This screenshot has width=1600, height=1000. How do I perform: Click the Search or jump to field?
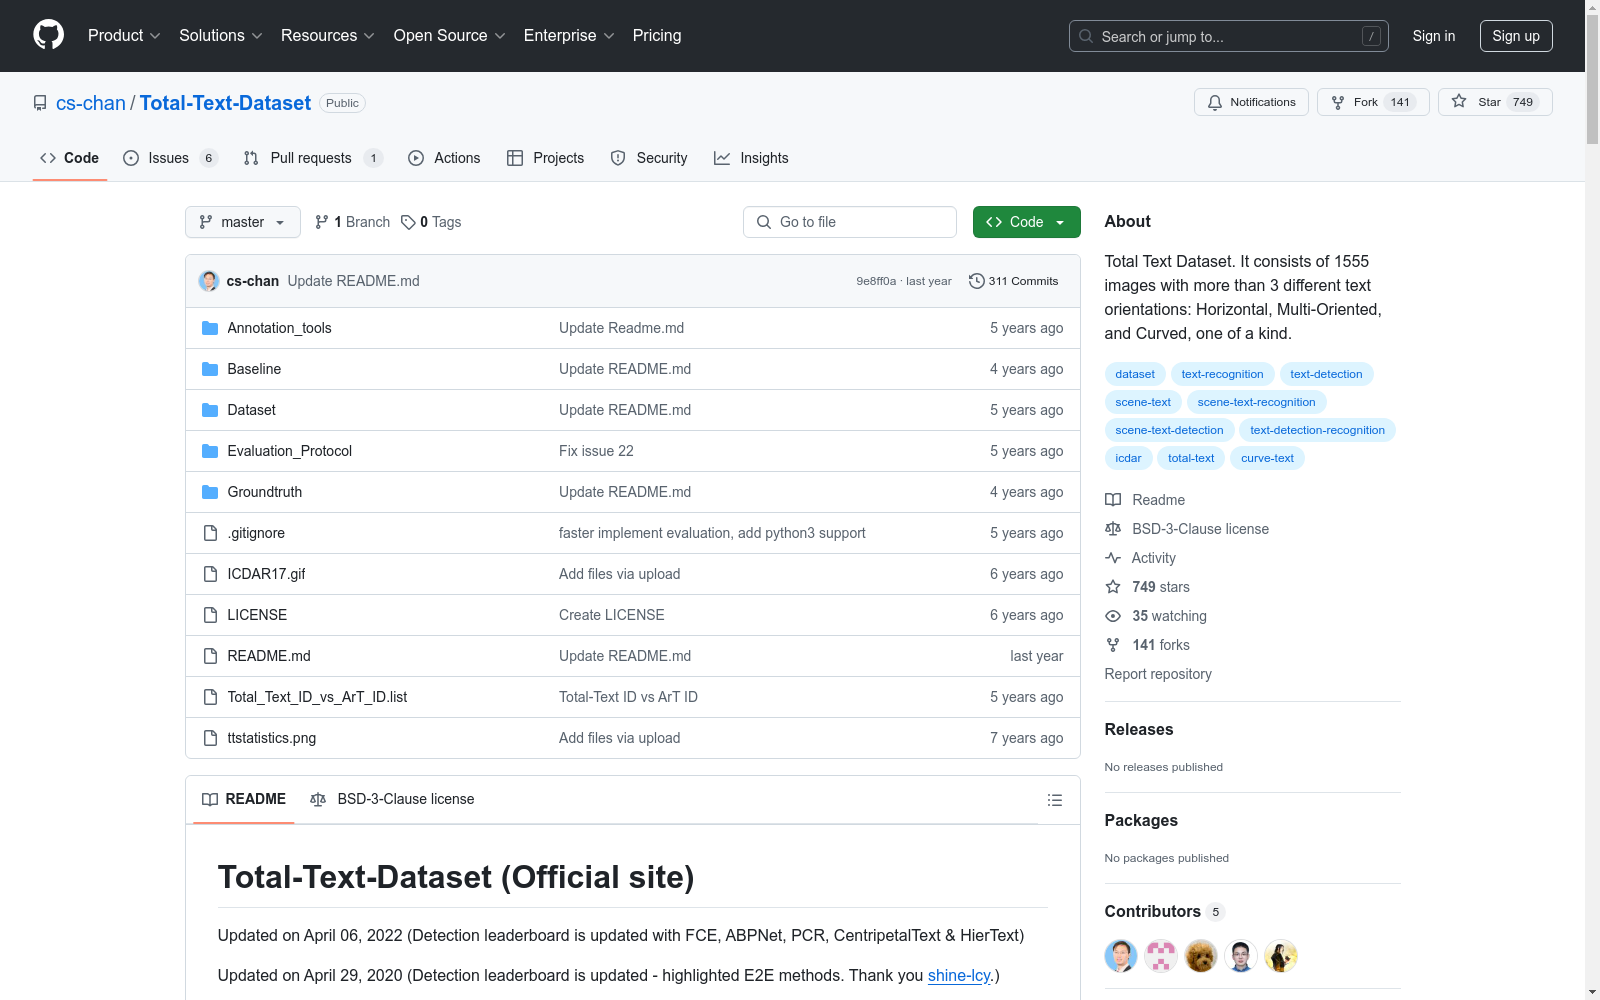[1229, 36]
